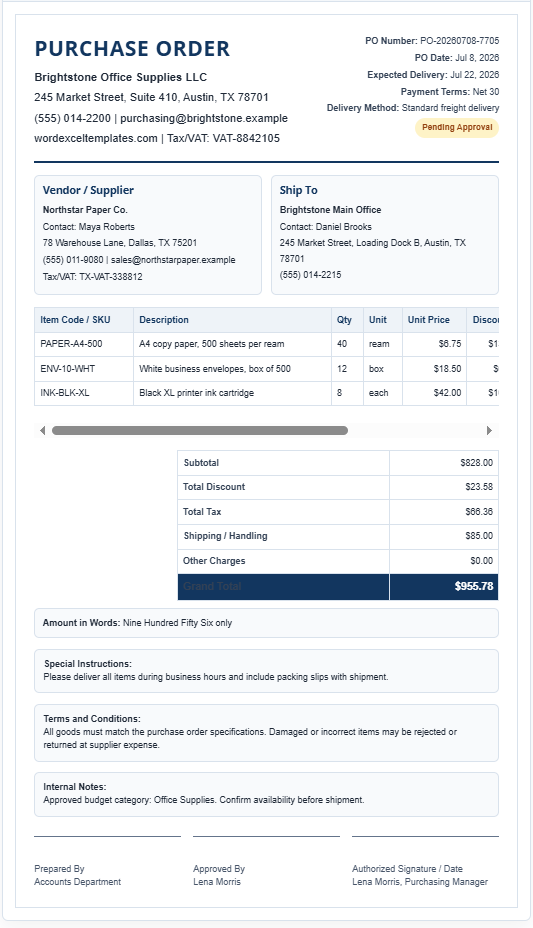Click the Amount in Words line
Viewport: 533px width, 928px height.
point(137,623)
